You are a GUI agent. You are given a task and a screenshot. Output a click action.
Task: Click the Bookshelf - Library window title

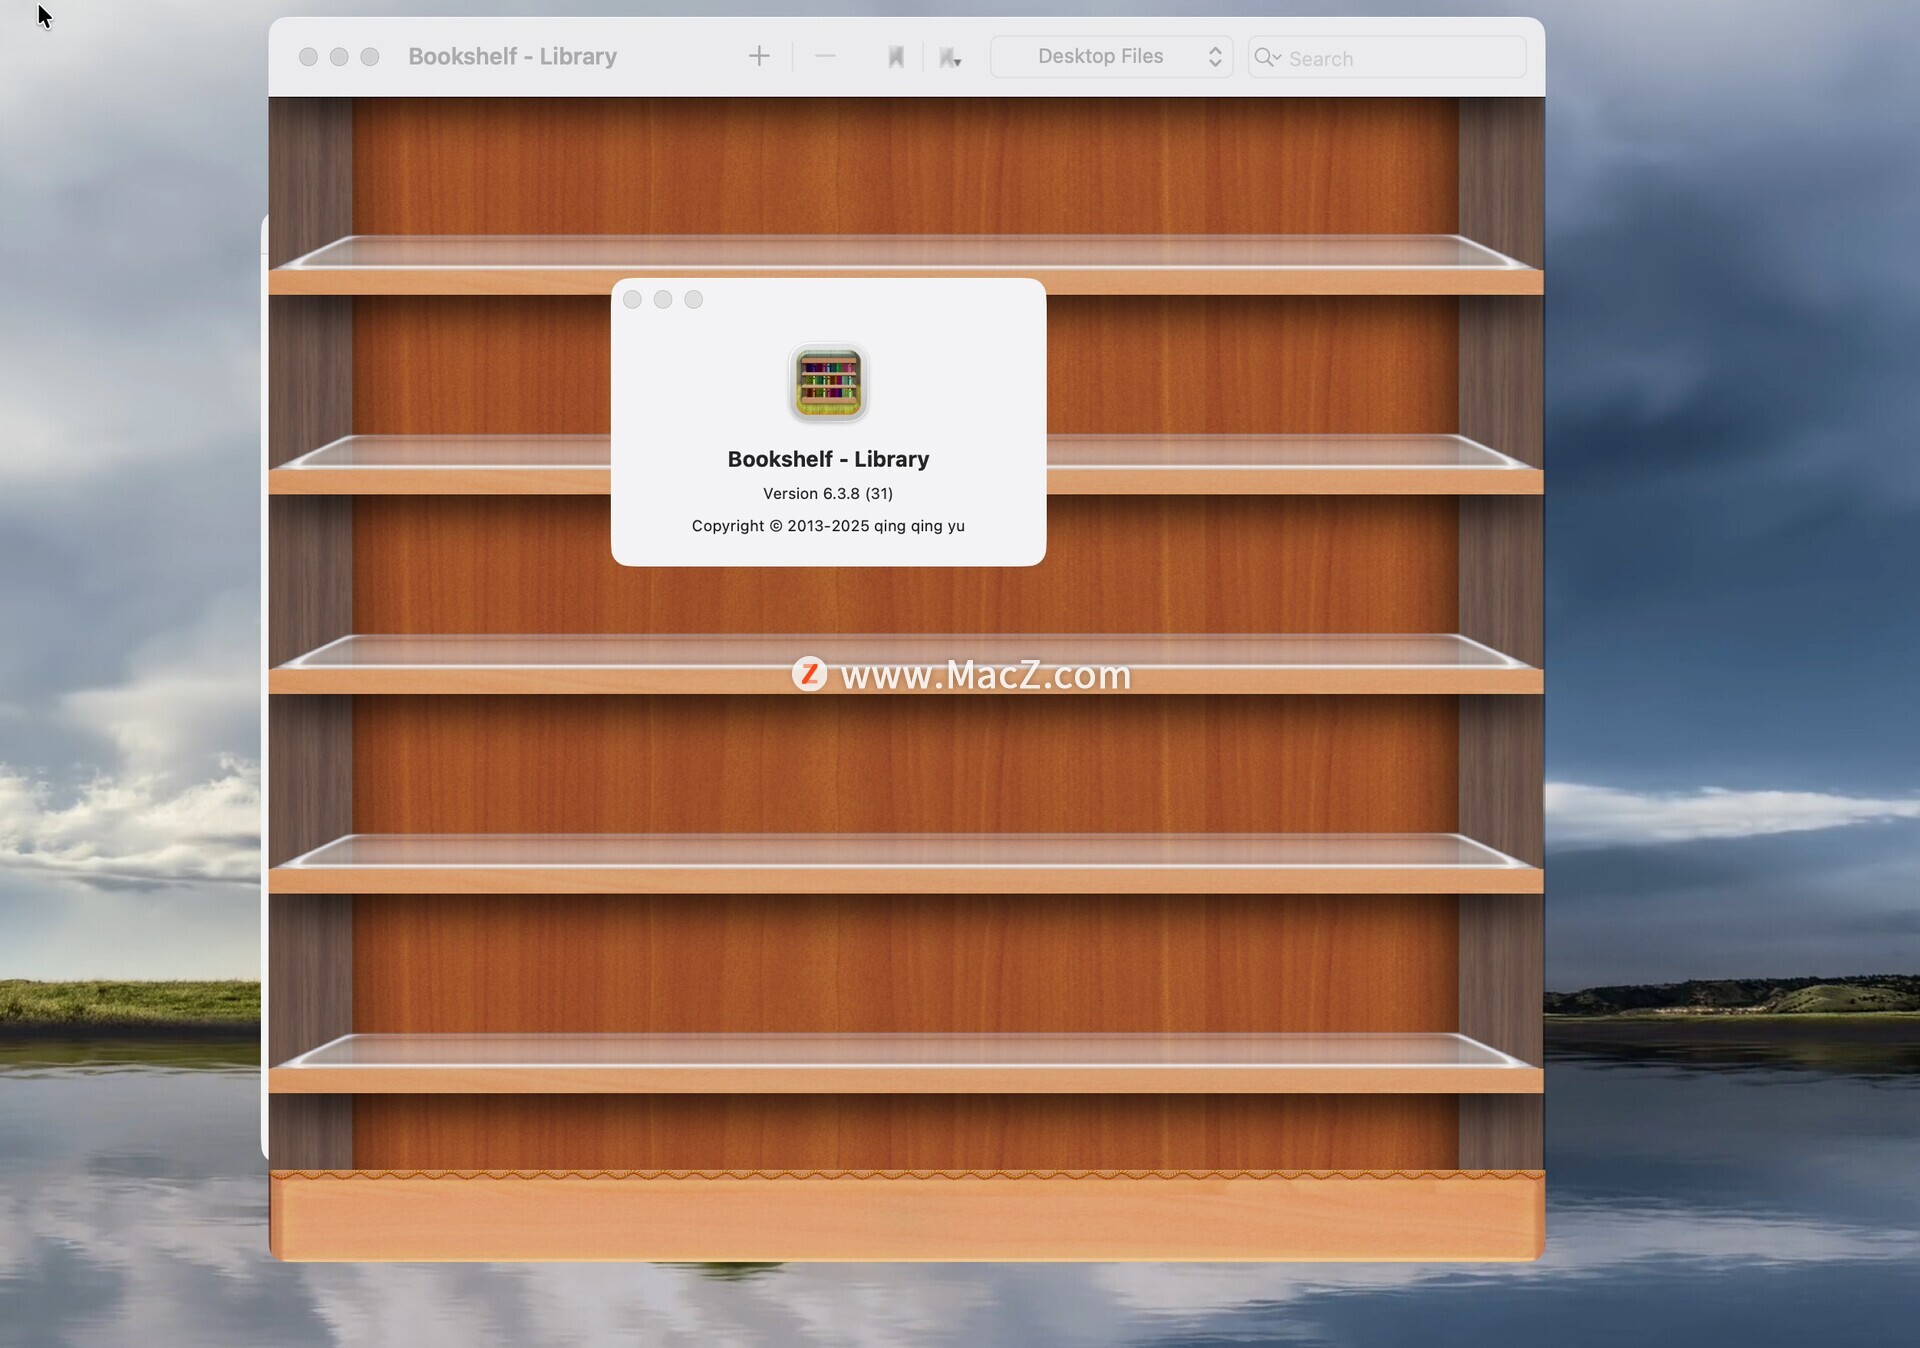pos(512,56)
